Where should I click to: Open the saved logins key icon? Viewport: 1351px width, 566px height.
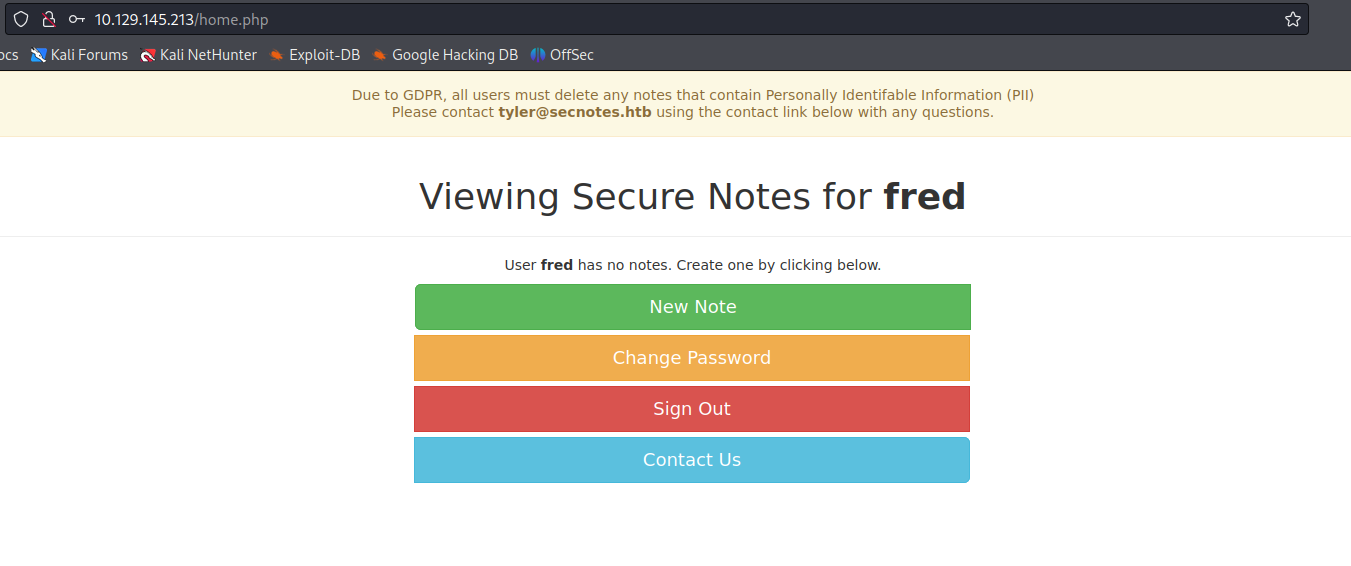[x=77, y=19]
